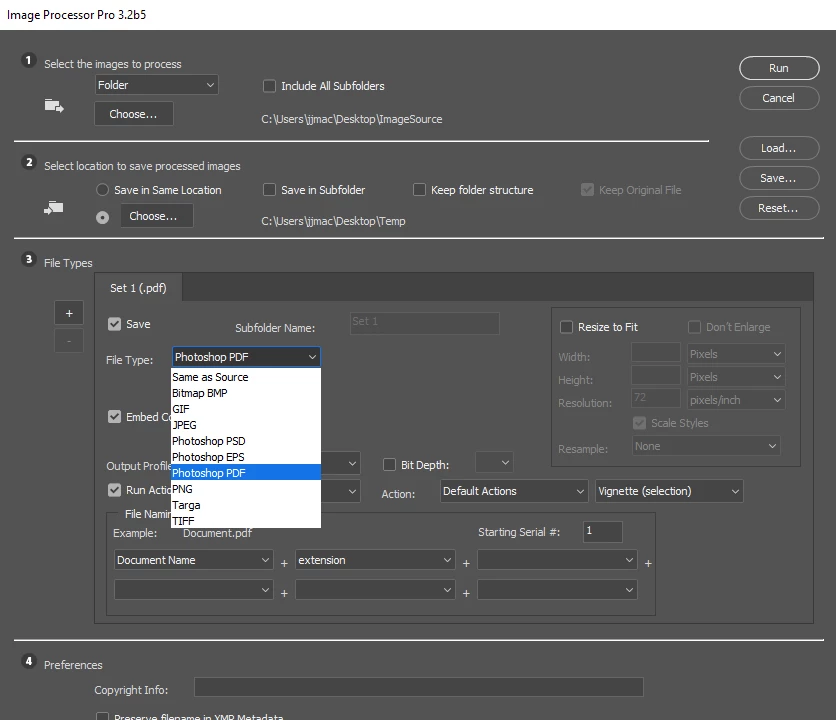The width and height of the screenshot is (836, 720).
Task: Open the Document Name naming dropdown
Action: tap(194, 560)
